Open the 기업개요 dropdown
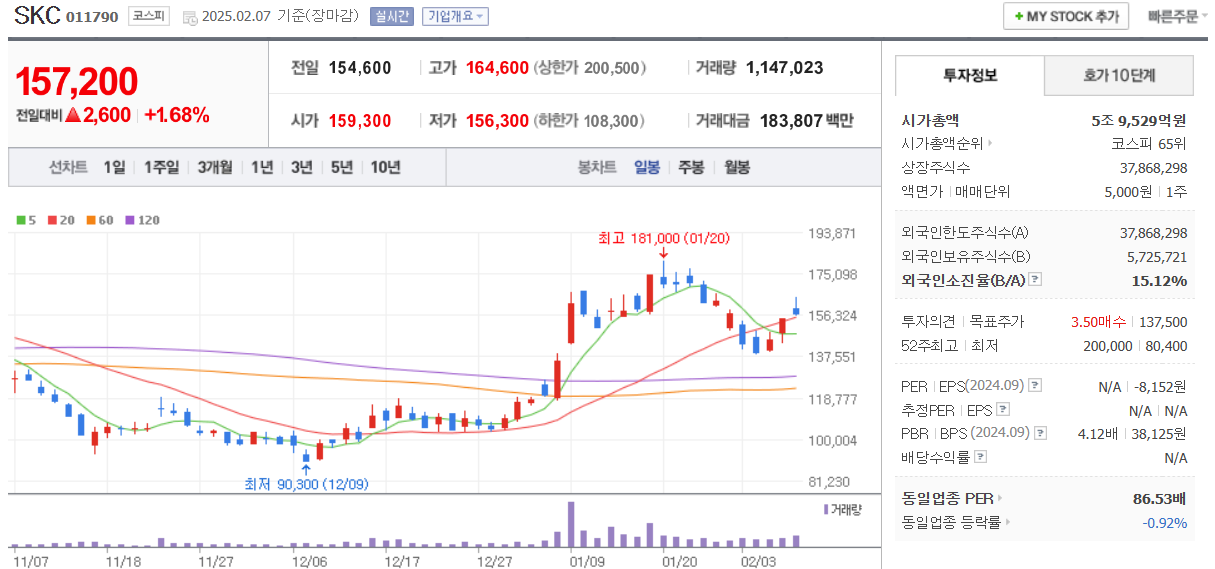 [x=455, y=16]
